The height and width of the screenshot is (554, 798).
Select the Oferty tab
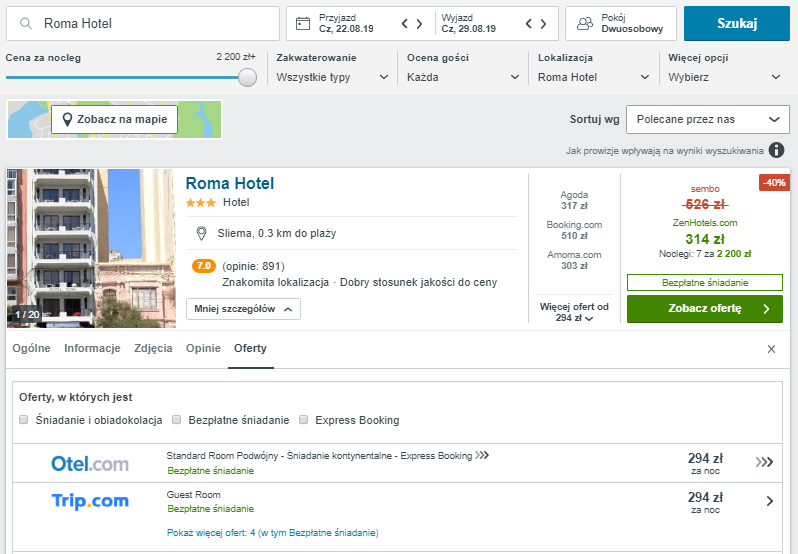click(250, 348)
